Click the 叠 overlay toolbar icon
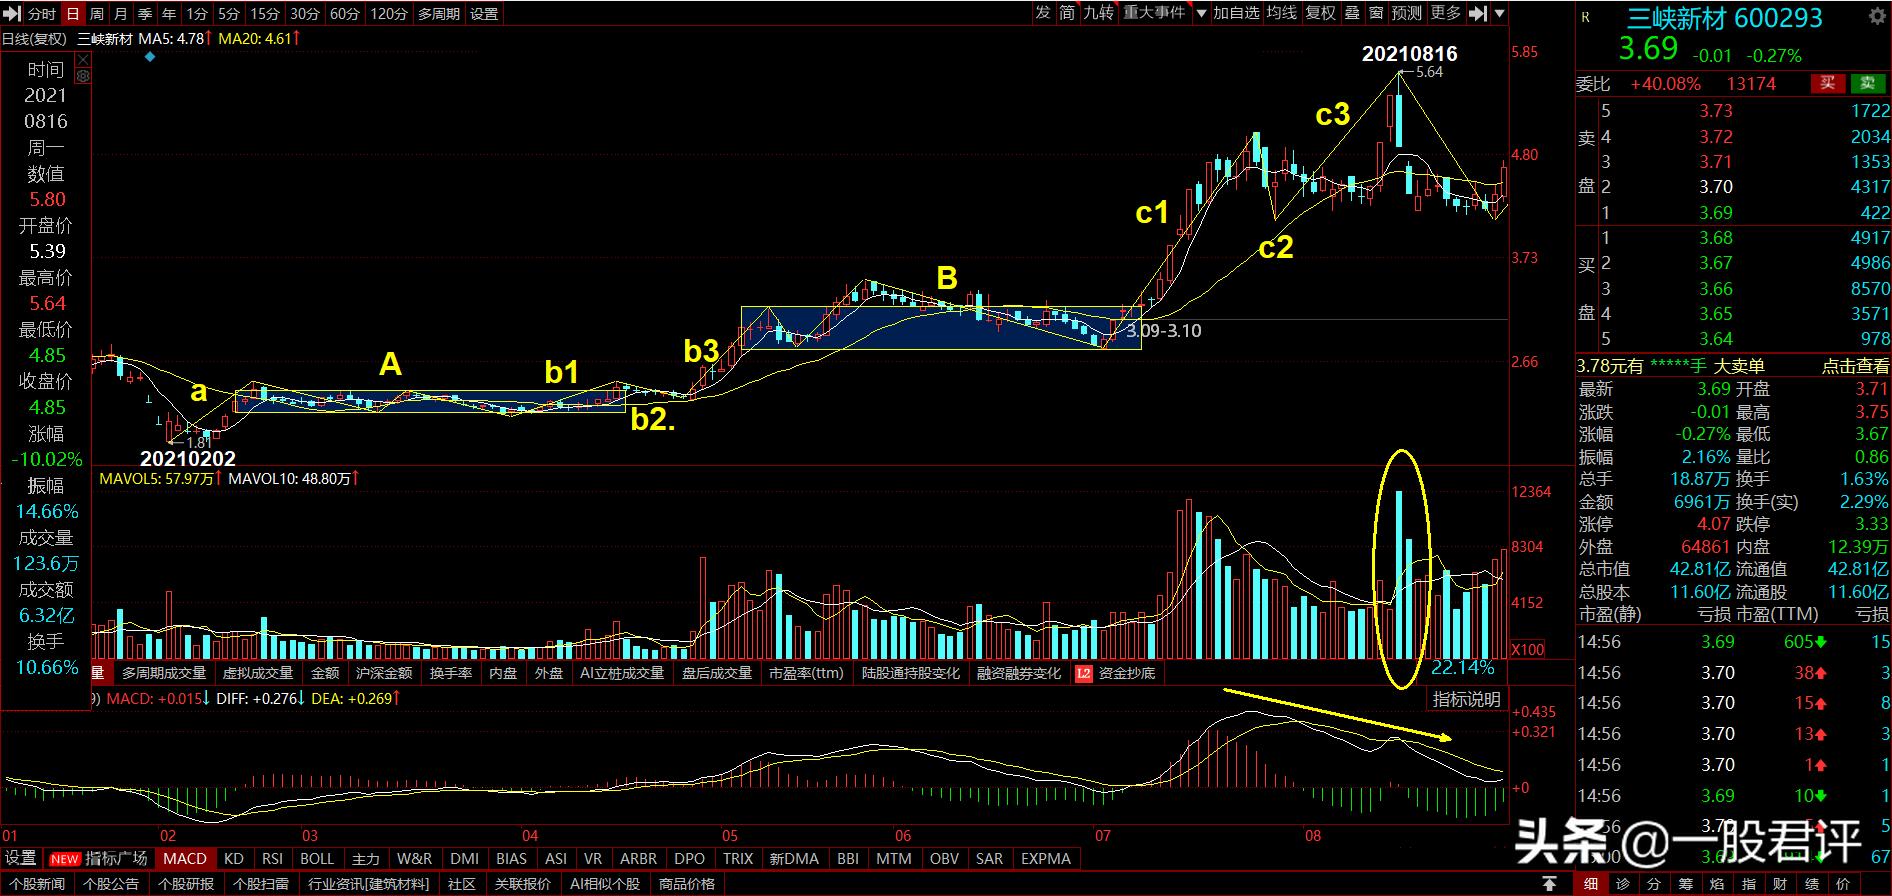Image resolution: width=1892 pixels, height=896 pixels. pyautogui.click(x=1351, y=13)
